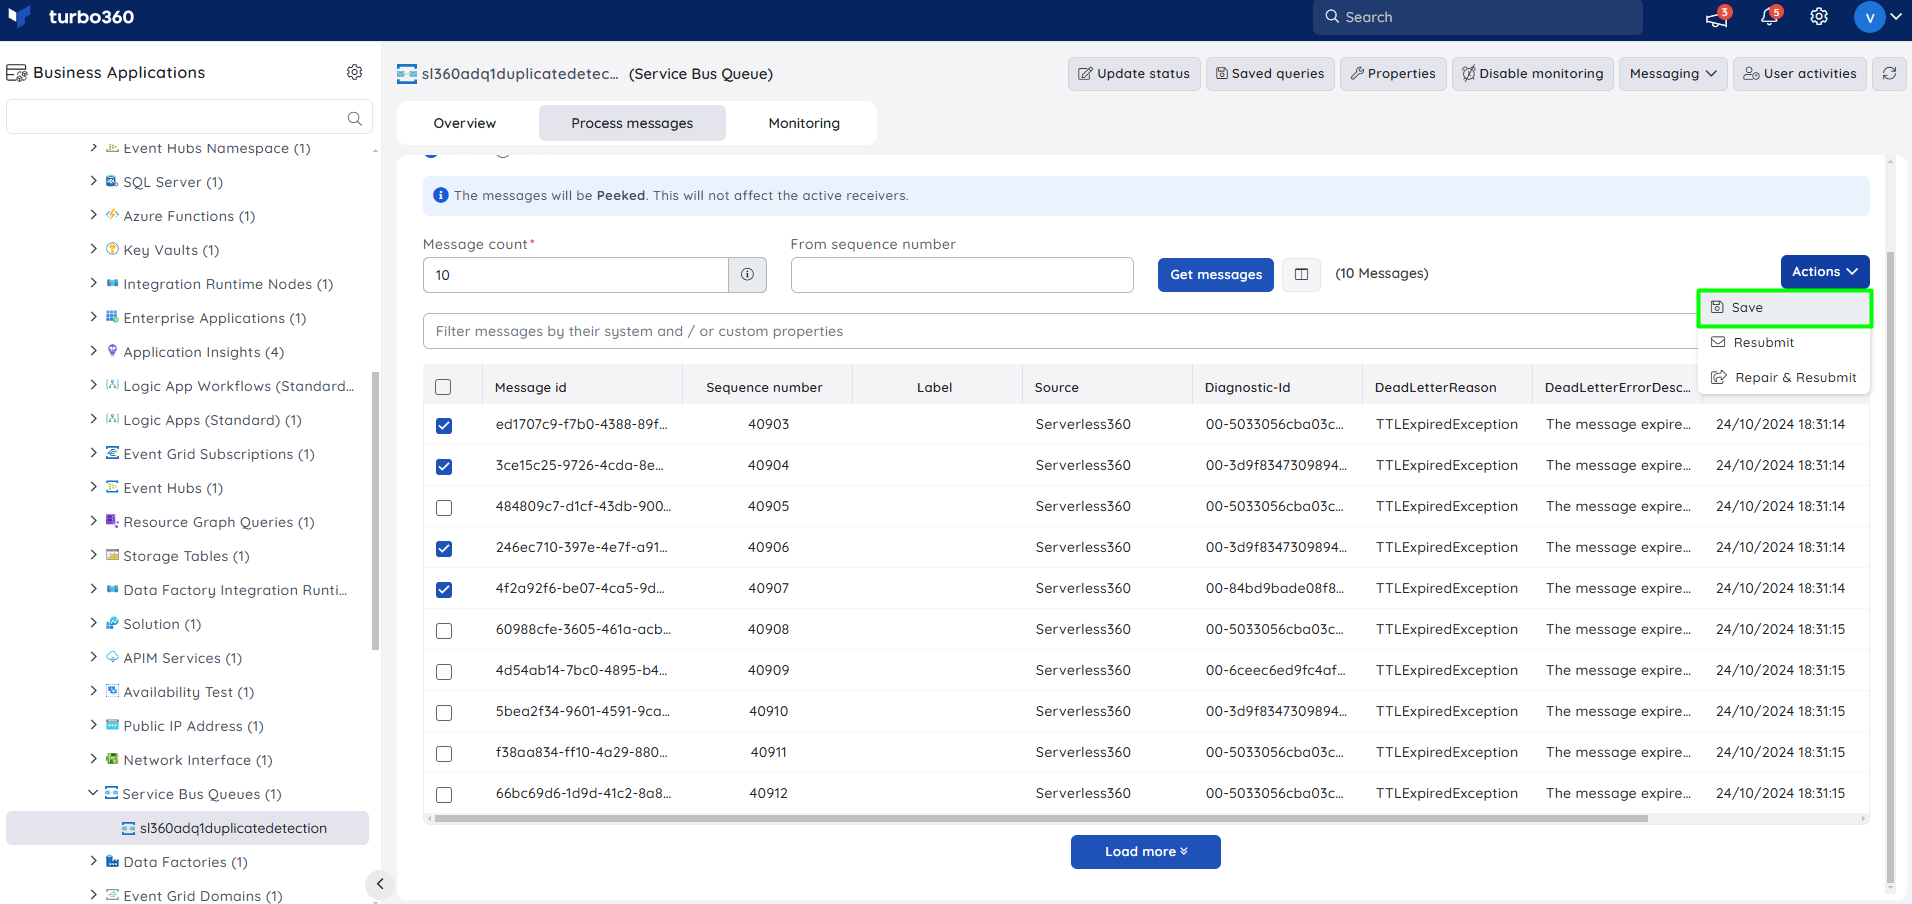
Task: Click the Service Bus Queue header icon
Action: click(x=407, y=73)
